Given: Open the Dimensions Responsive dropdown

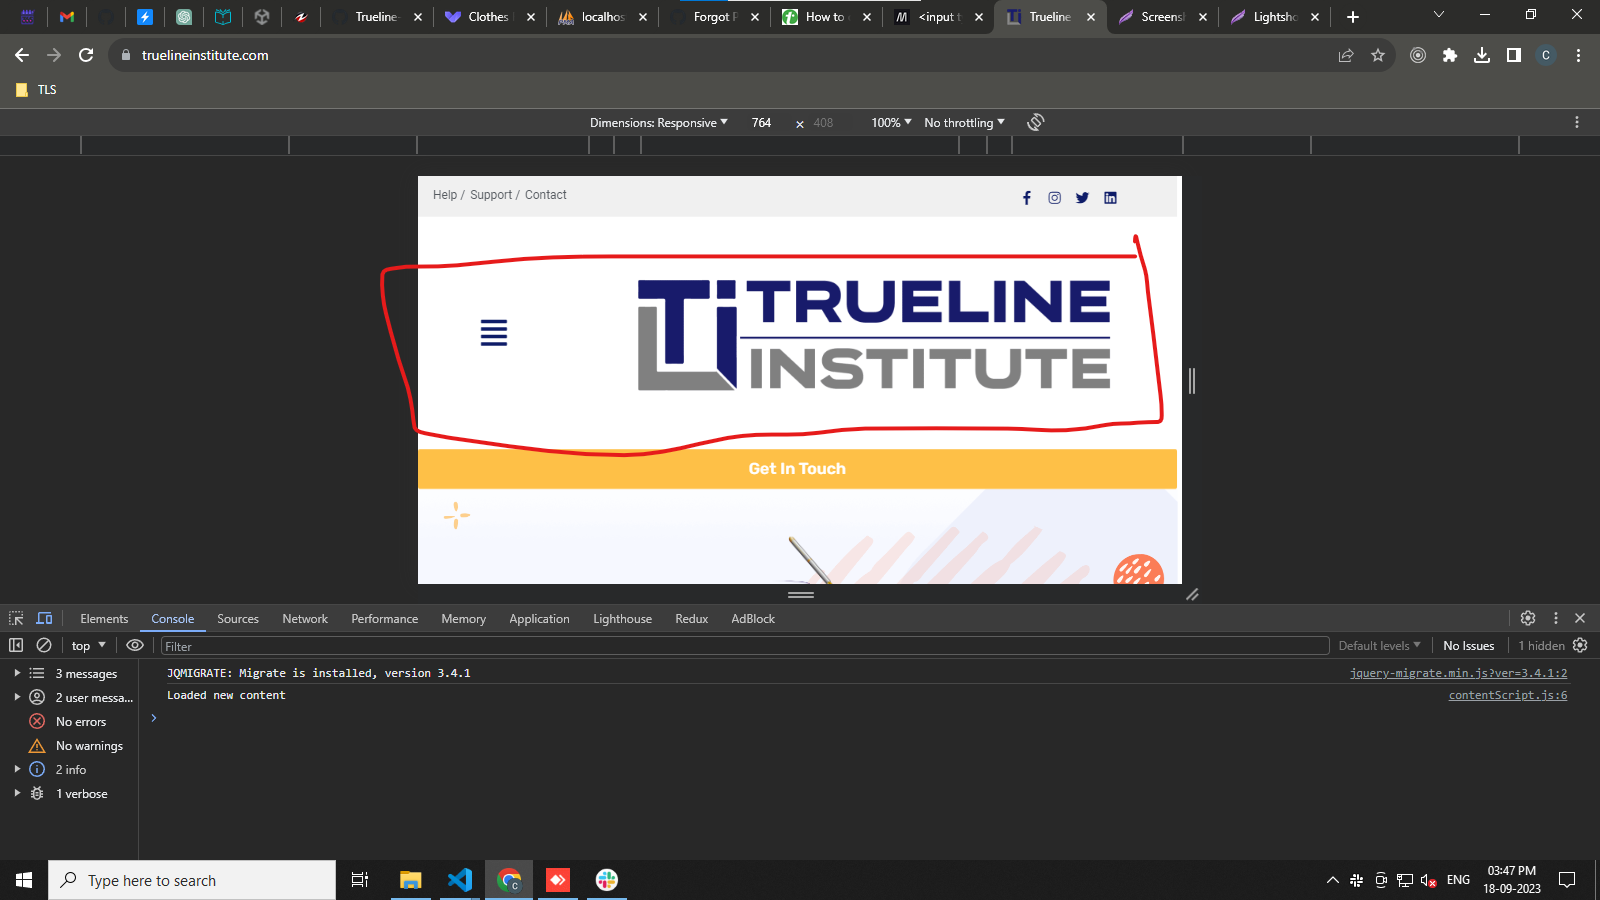Looking at the screenshot, I should click(x=658, y=123).
